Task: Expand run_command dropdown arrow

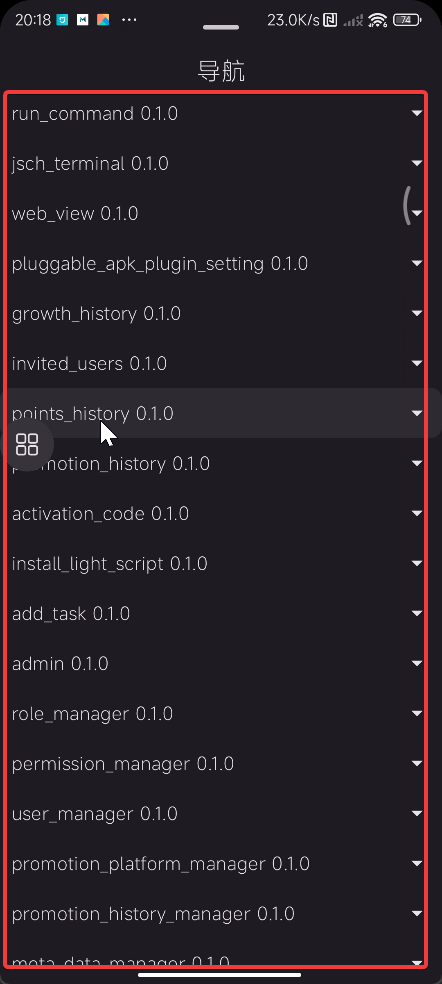Action: click(x=417, y=113)
